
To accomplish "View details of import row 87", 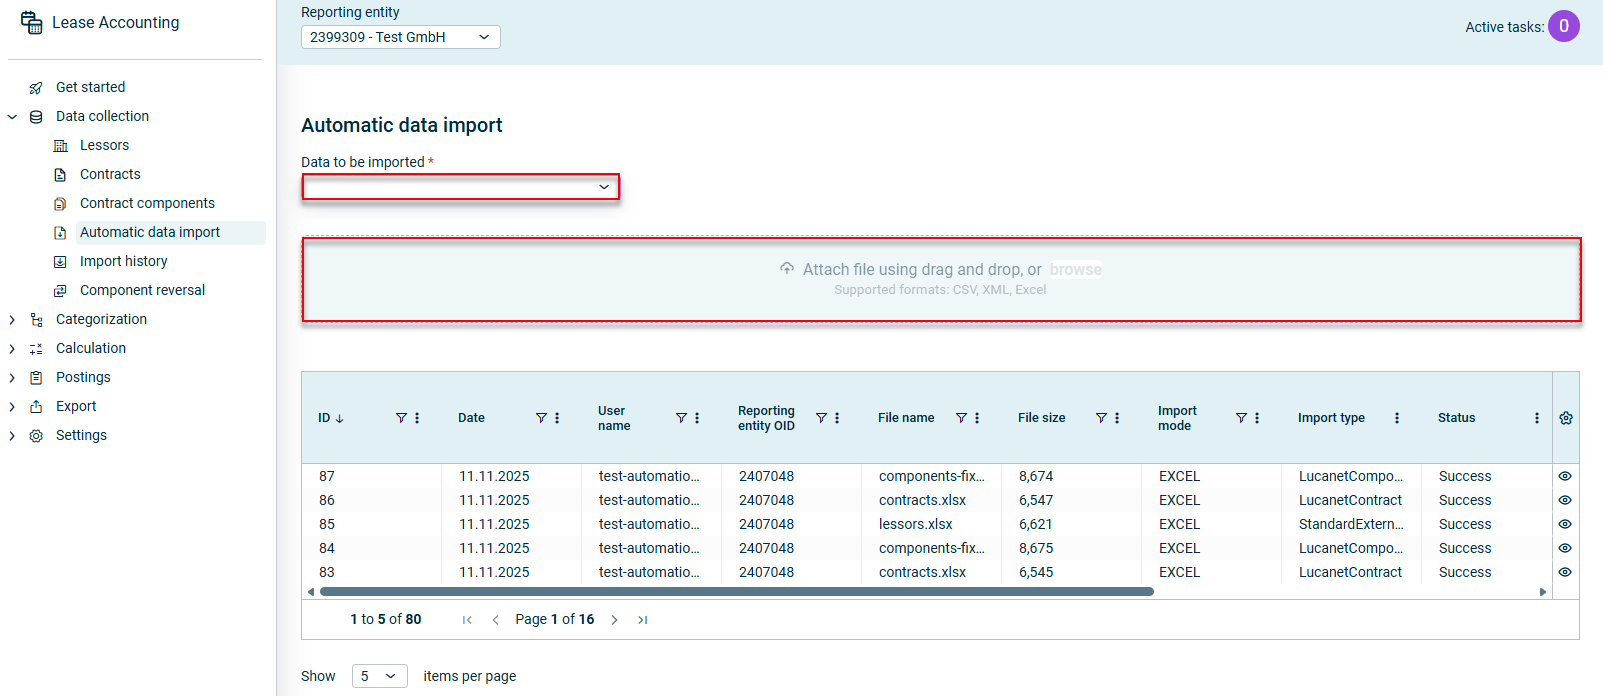I will point(1565,476).
